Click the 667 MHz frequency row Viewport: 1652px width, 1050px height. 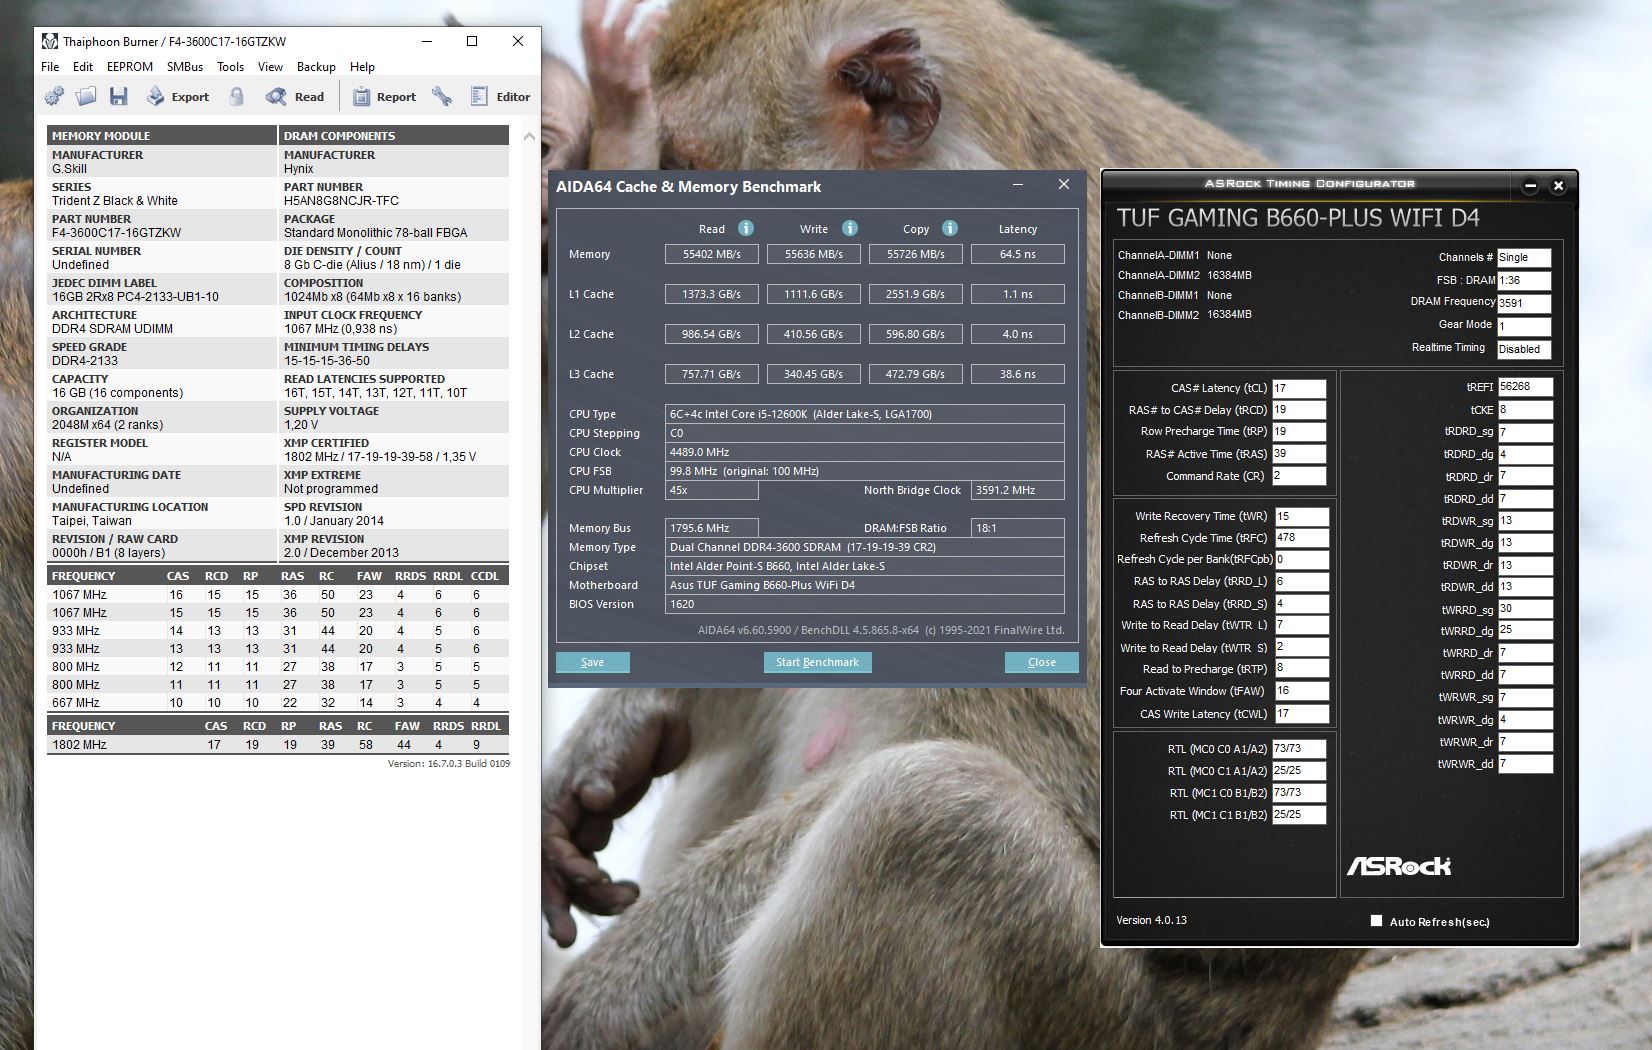[278, 703]
